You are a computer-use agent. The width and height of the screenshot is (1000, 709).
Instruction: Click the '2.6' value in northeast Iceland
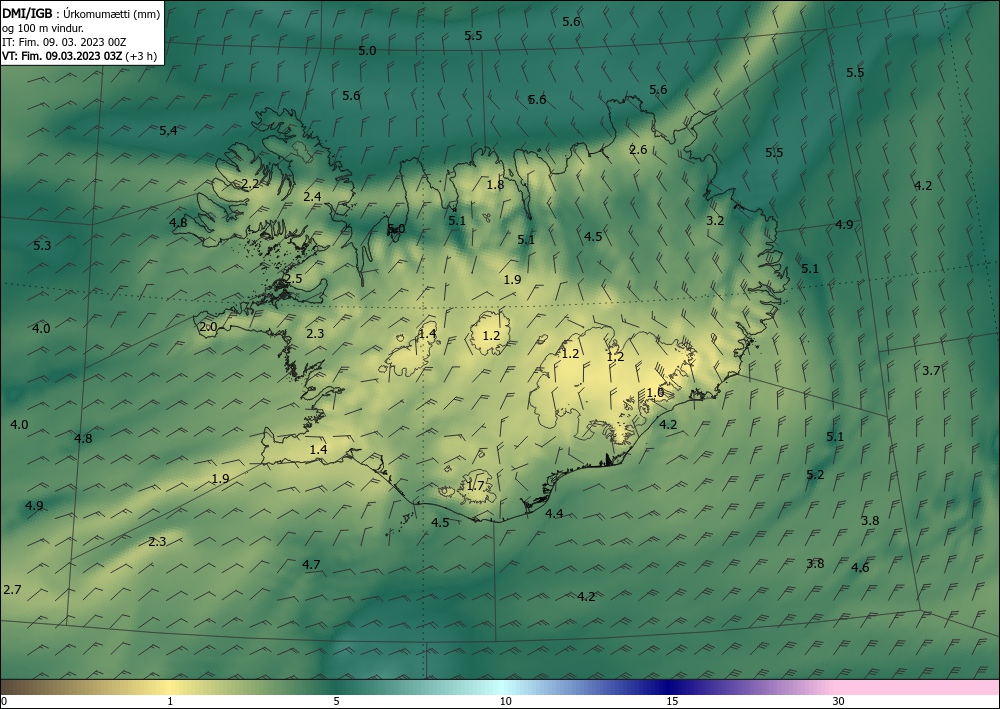pyautogui.click(x=638, y=150)
